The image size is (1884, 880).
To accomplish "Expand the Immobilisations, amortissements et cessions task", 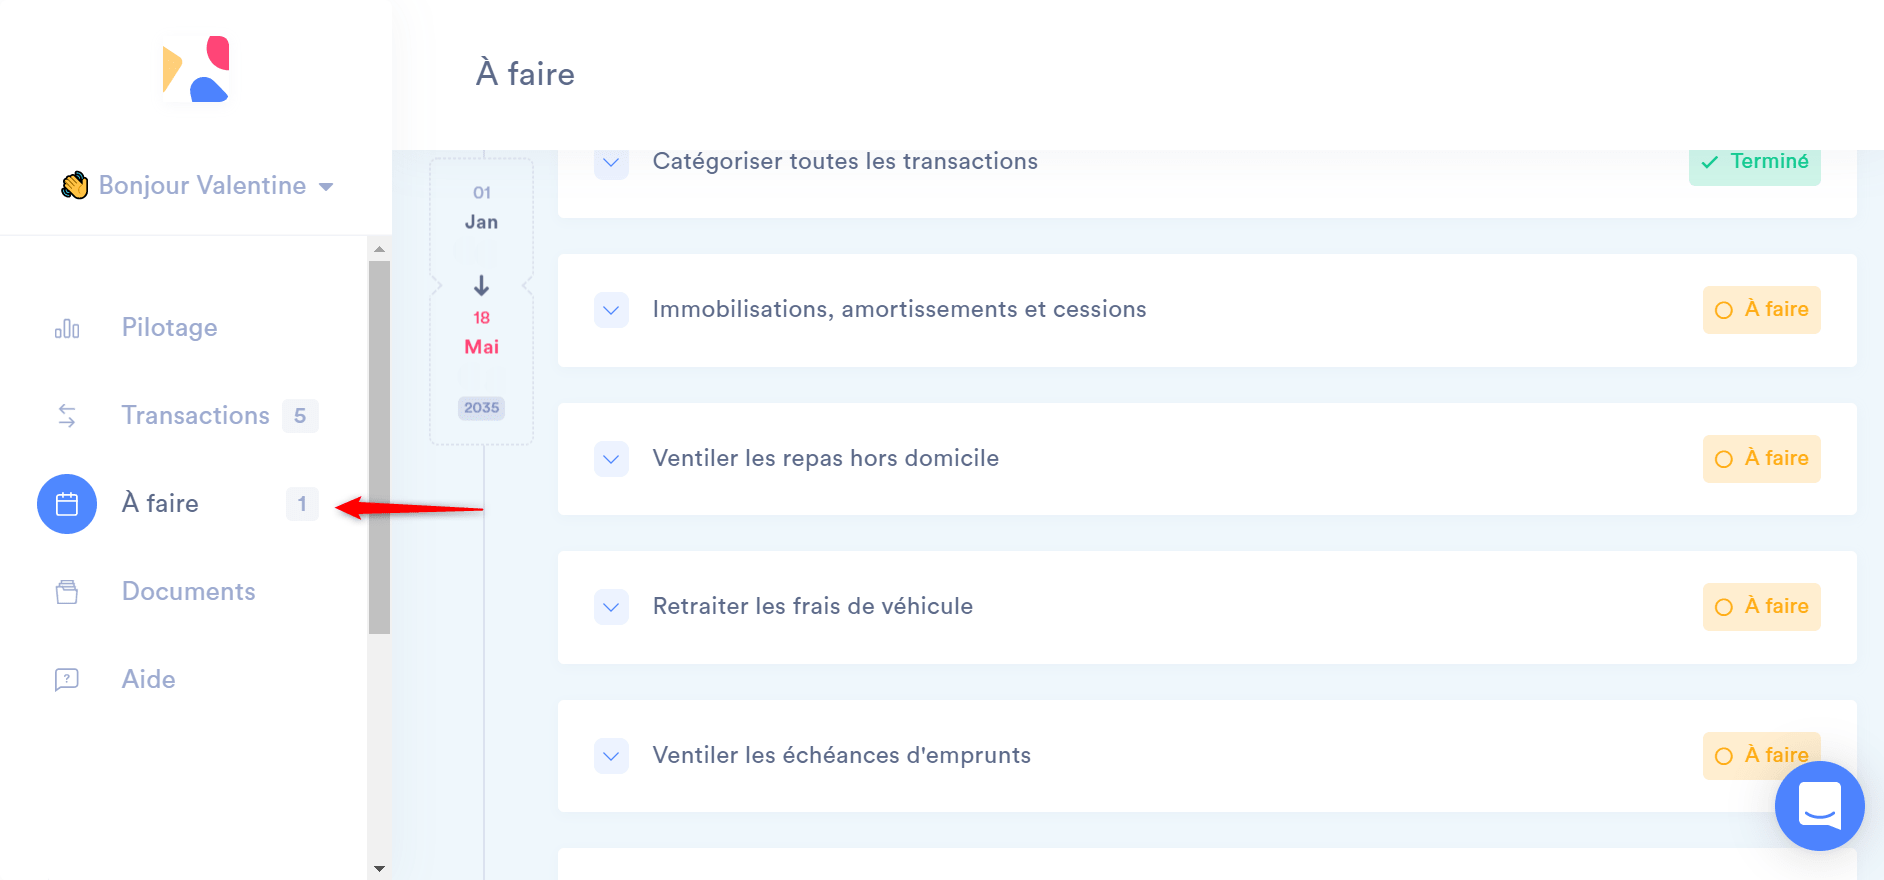I will 611,310.
